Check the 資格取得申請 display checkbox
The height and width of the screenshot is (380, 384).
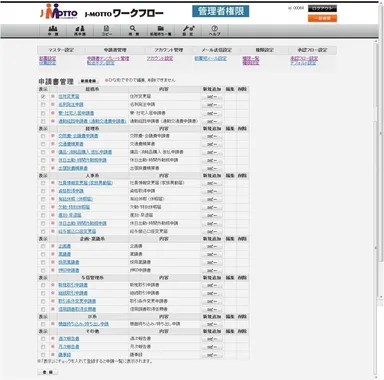click(43, 191)
